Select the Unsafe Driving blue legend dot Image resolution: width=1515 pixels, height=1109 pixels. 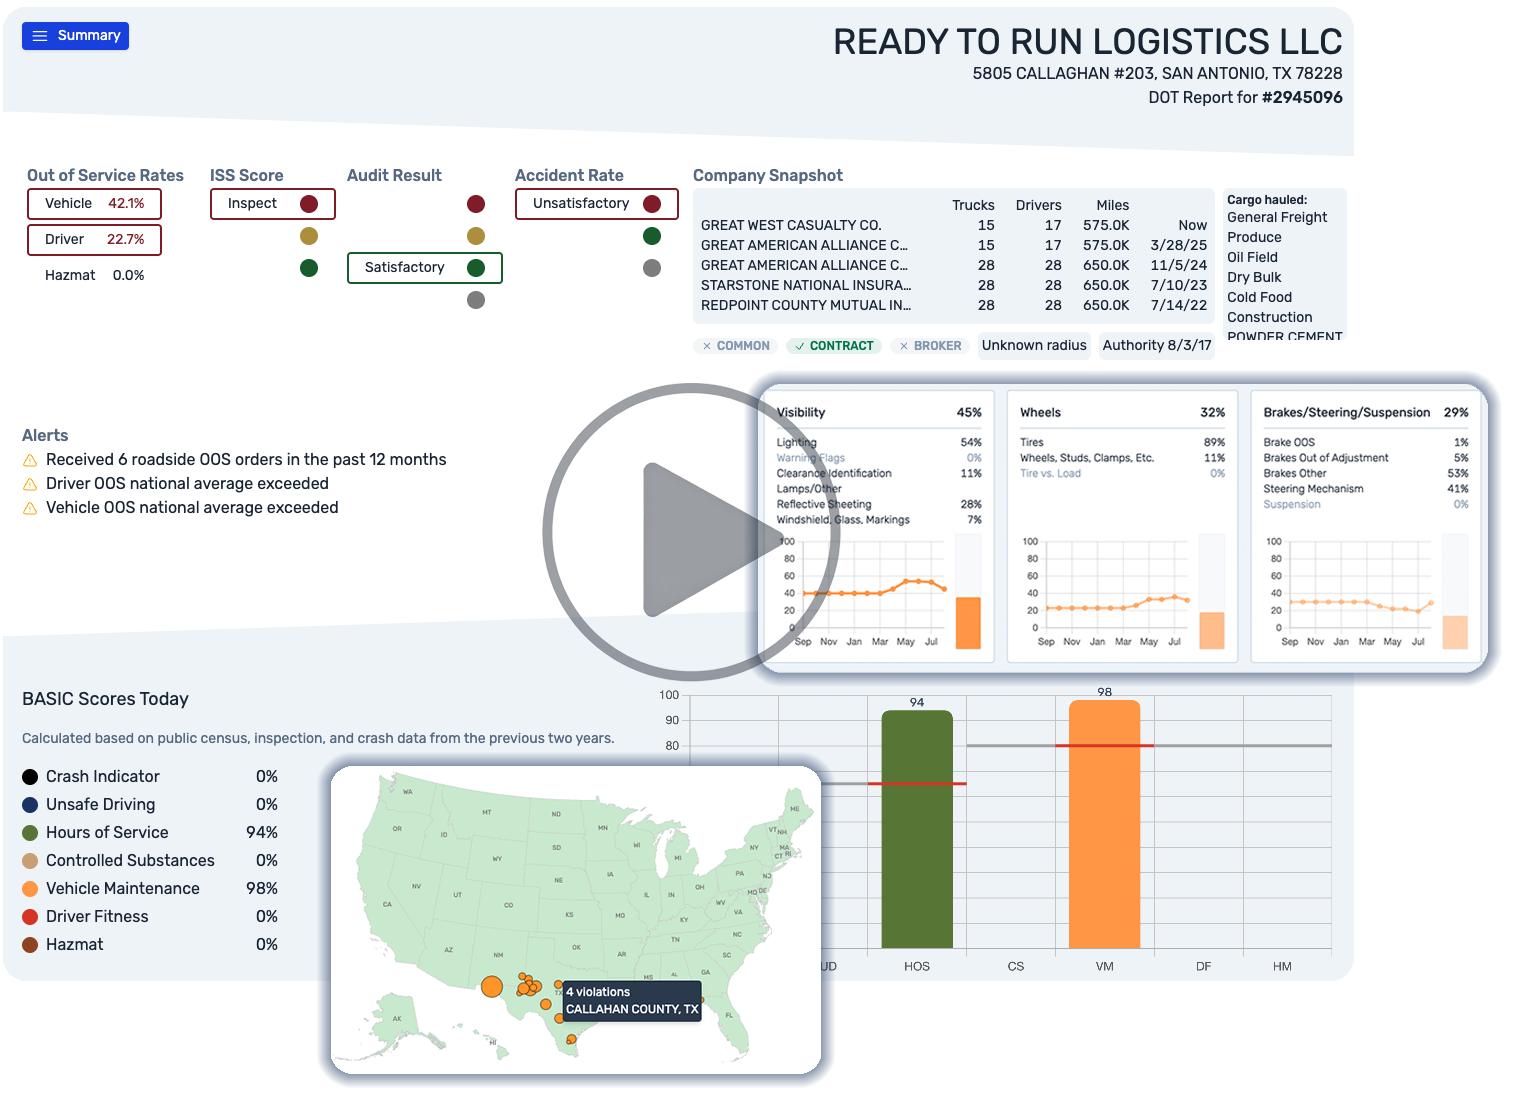pyautogui.click(x=30, y=805)
